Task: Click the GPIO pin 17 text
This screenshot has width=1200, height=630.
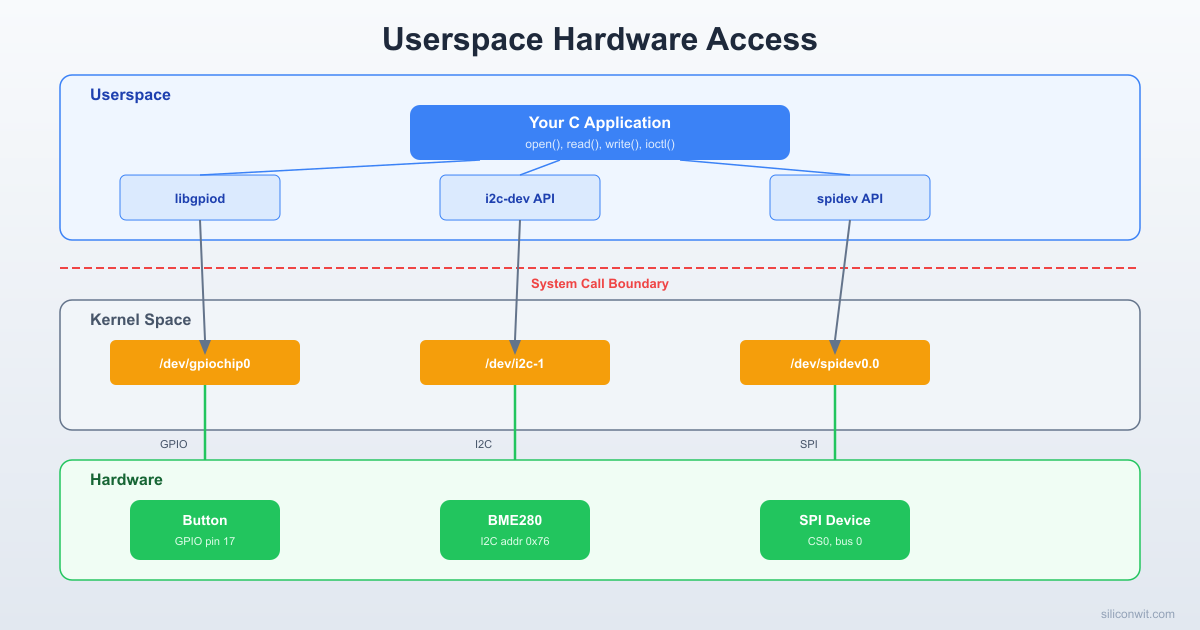Action: click(204, 540)
